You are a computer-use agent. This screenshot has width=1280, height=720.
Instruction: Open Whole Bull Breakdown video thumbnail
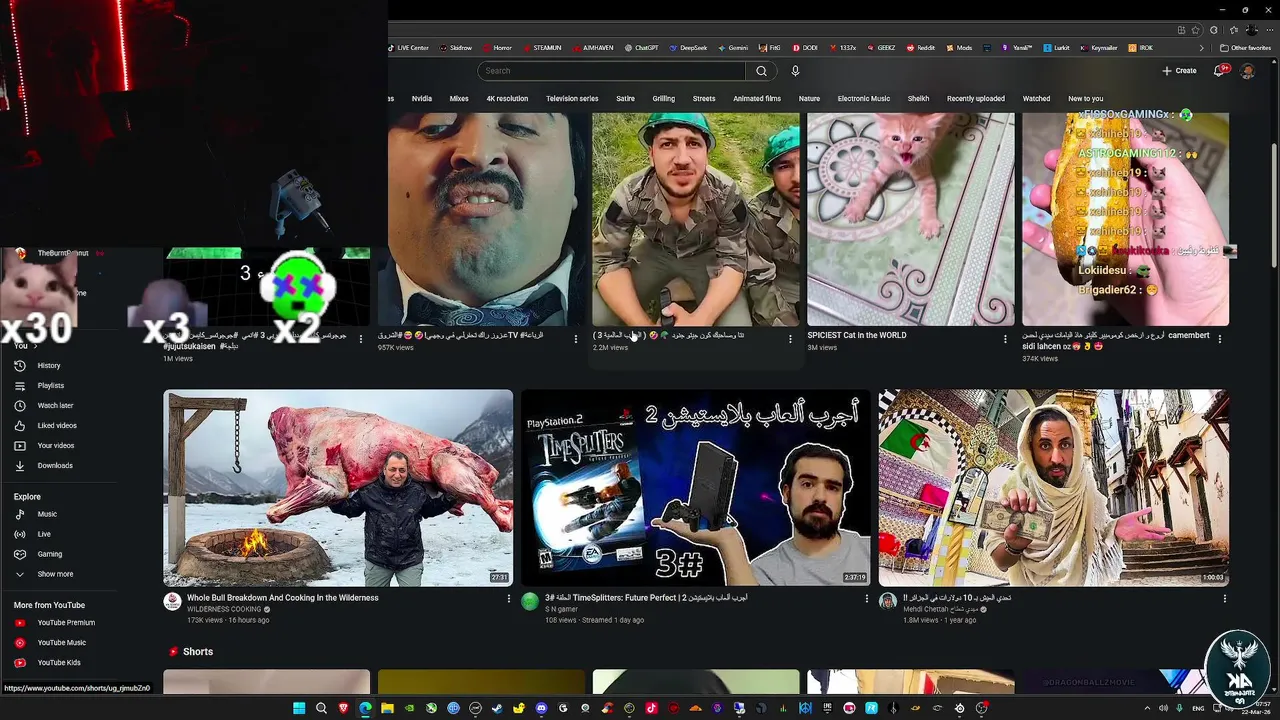pyautogui.click(x=338, y=488)
